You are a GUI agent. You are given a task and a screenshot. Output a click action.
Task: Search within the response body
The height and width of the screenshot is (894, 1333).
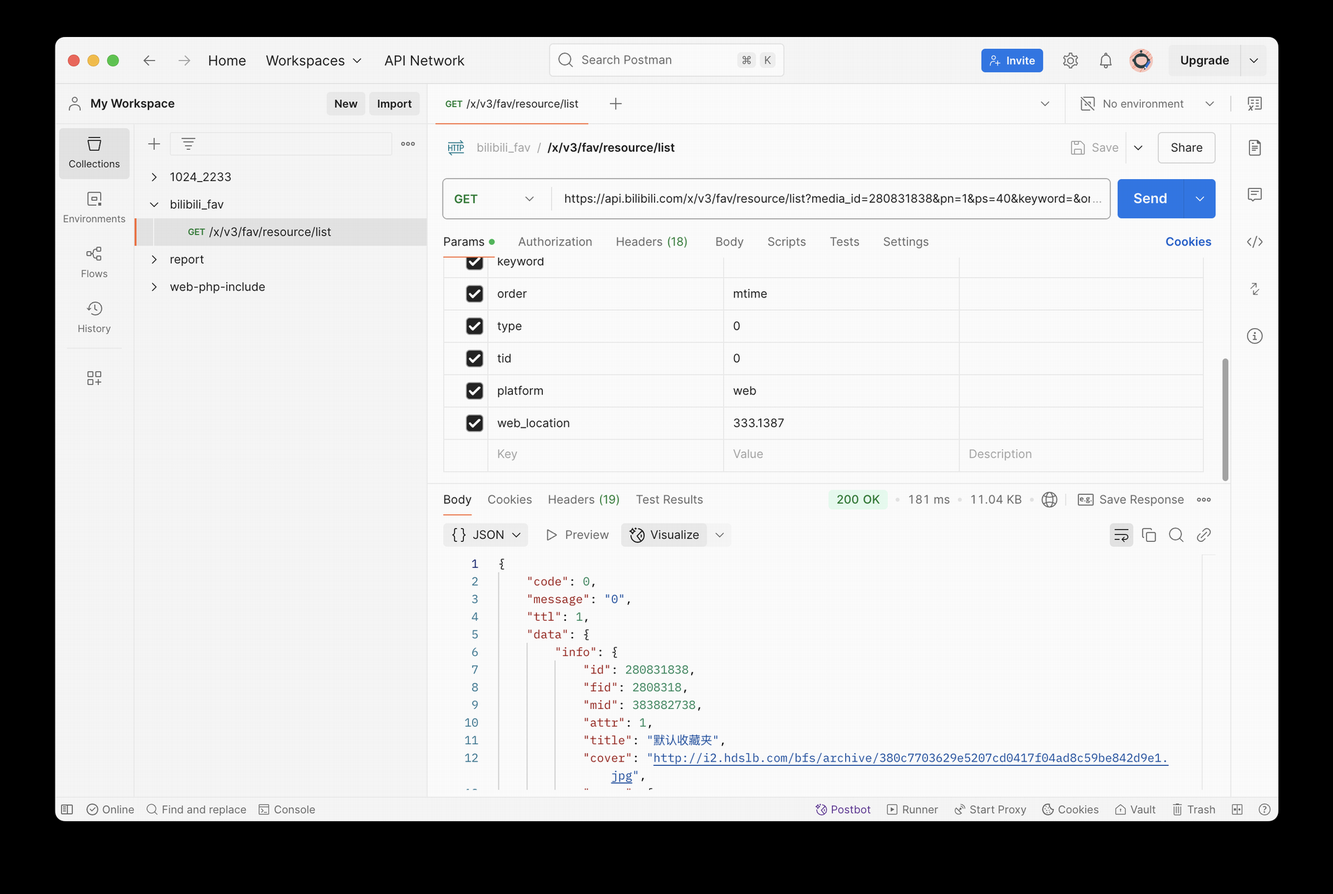pos(1176,535)
